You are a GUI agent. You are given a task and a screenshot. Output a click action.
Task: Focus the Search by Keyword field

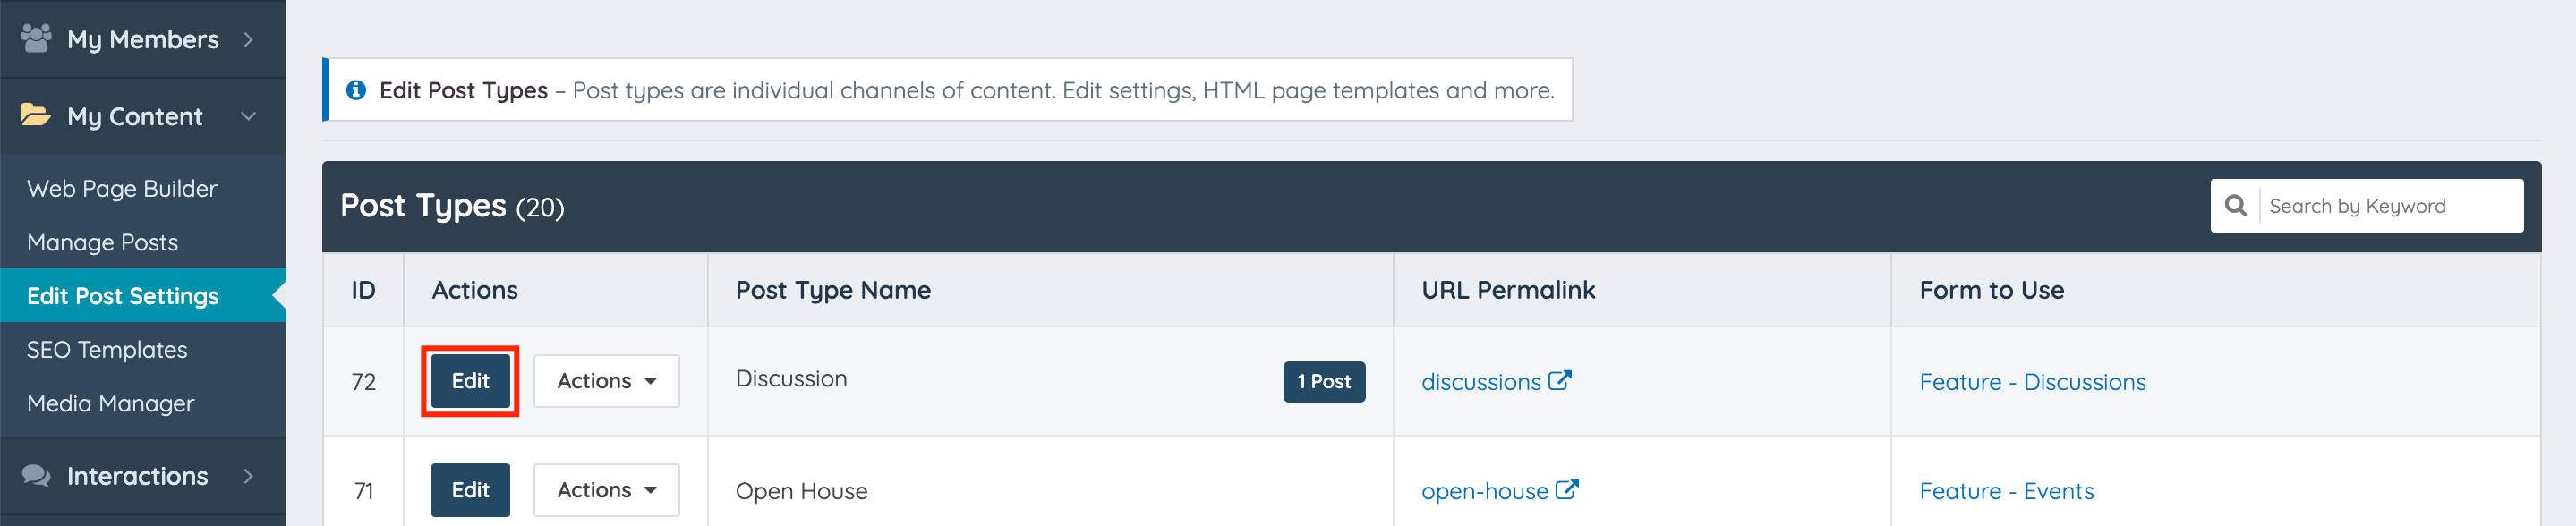tap(2390, 206)
